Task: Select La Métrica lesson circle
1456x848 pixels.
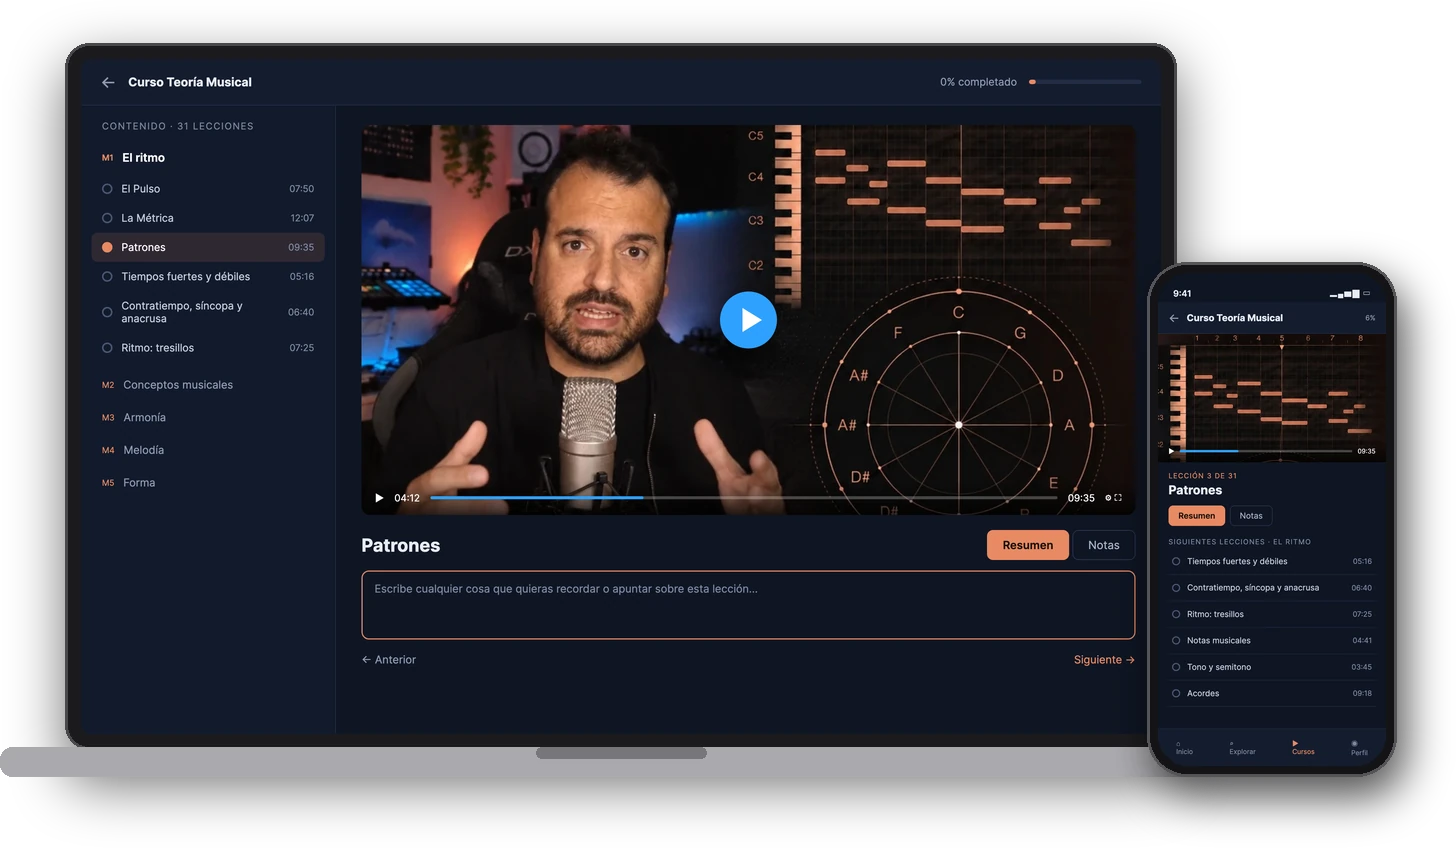Action: click(x=107, y=218)
